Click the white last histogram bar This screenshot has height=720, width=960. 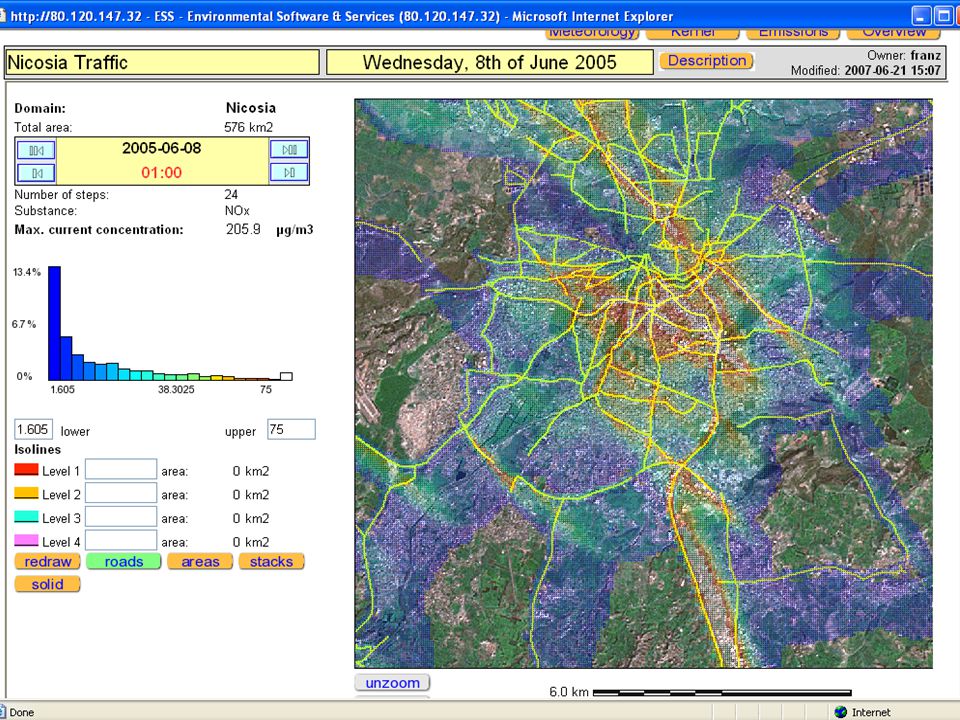[x=286, y=377]
